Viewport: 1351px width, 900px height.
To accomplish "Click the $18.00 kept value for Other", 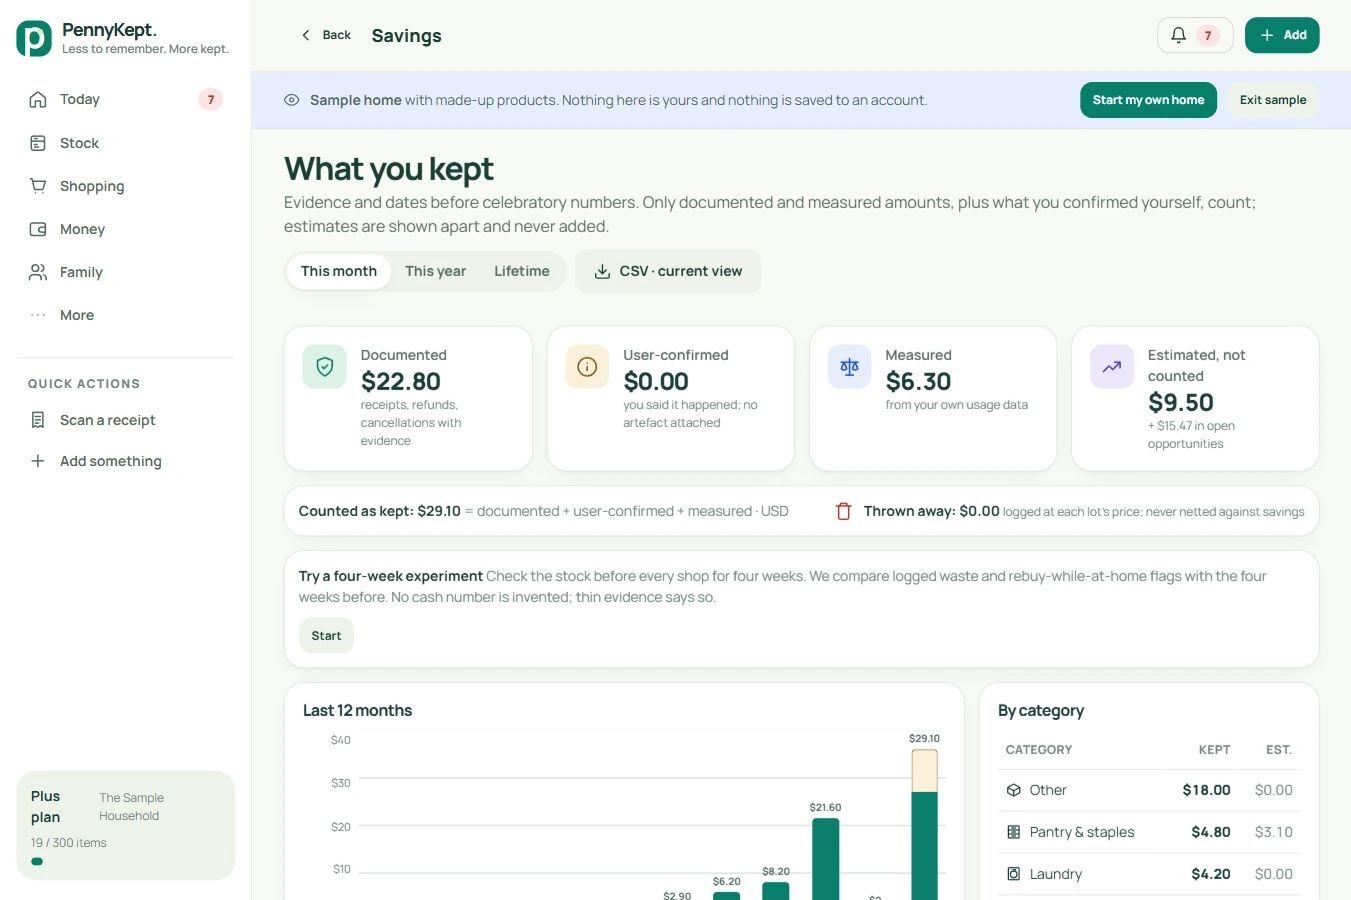I will [x=1206, y=790].
